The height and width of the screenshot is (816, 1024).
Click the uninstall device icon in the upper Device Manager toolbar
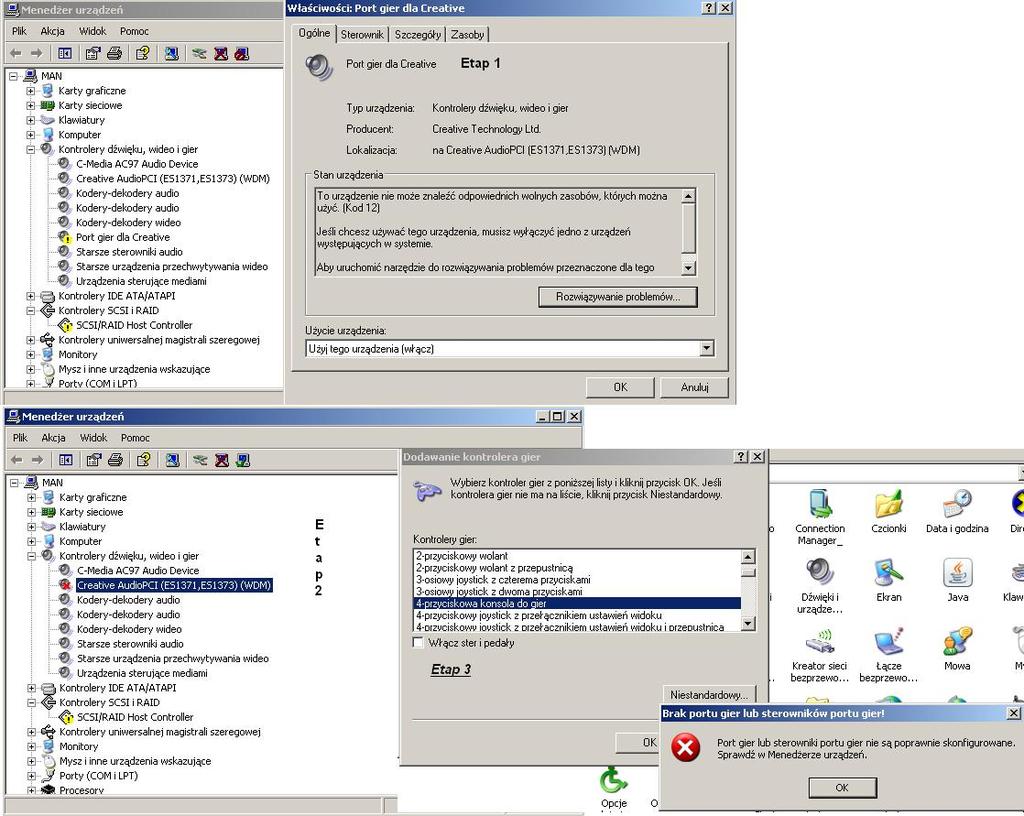[221, 53]
